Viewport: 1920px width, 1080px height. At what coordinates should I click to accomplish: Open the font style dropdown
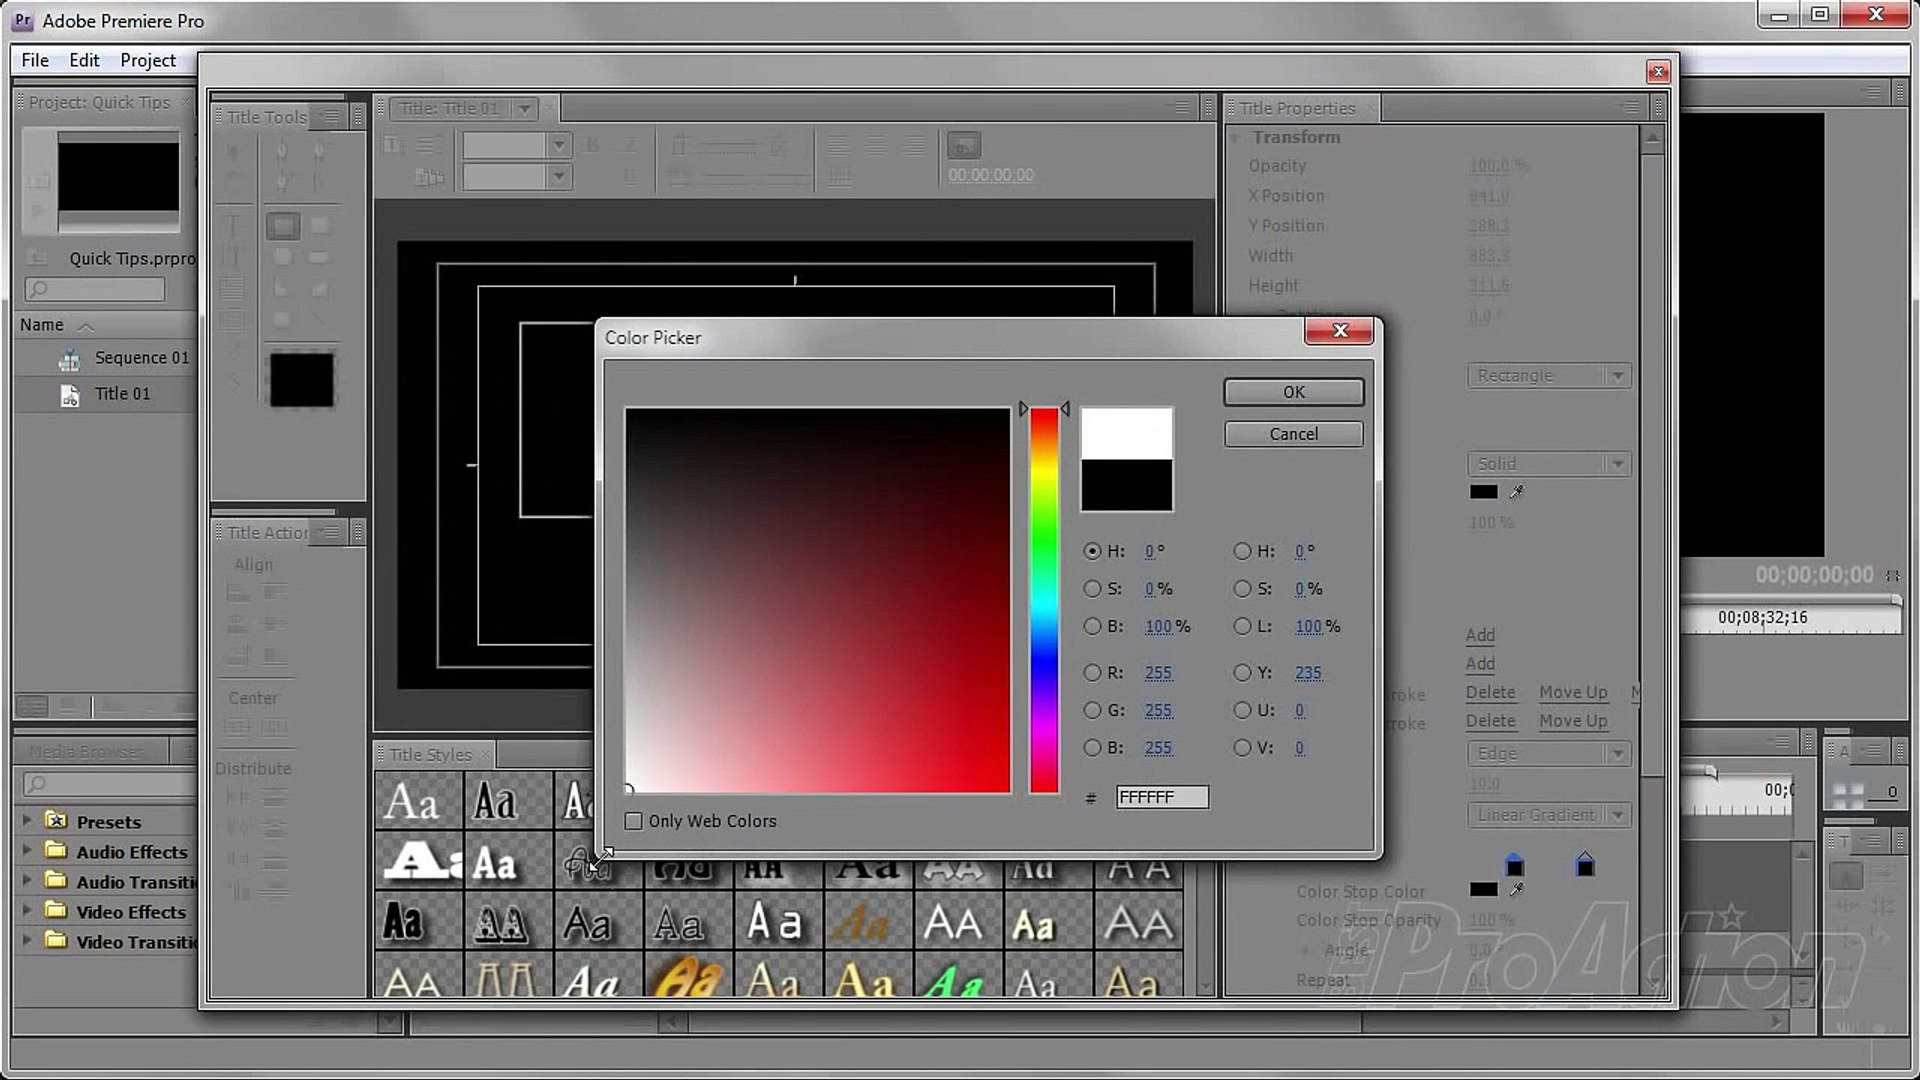point(558,177)
